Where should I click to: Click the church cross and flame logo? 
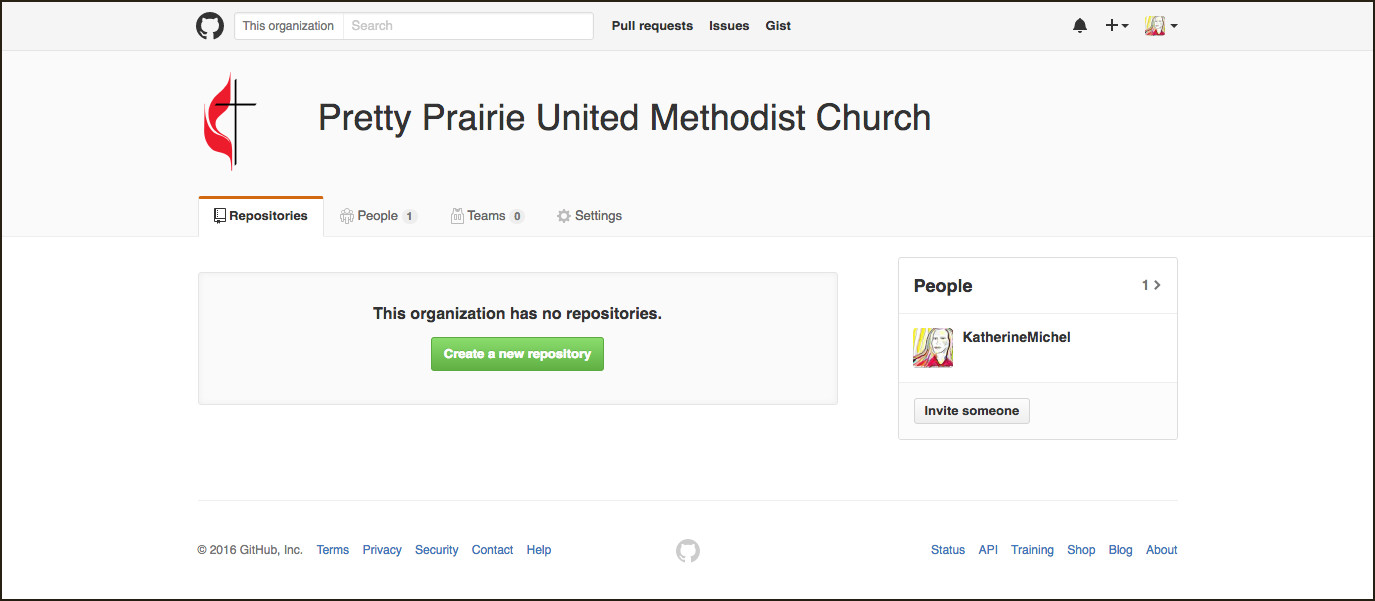tap(229, 120)
